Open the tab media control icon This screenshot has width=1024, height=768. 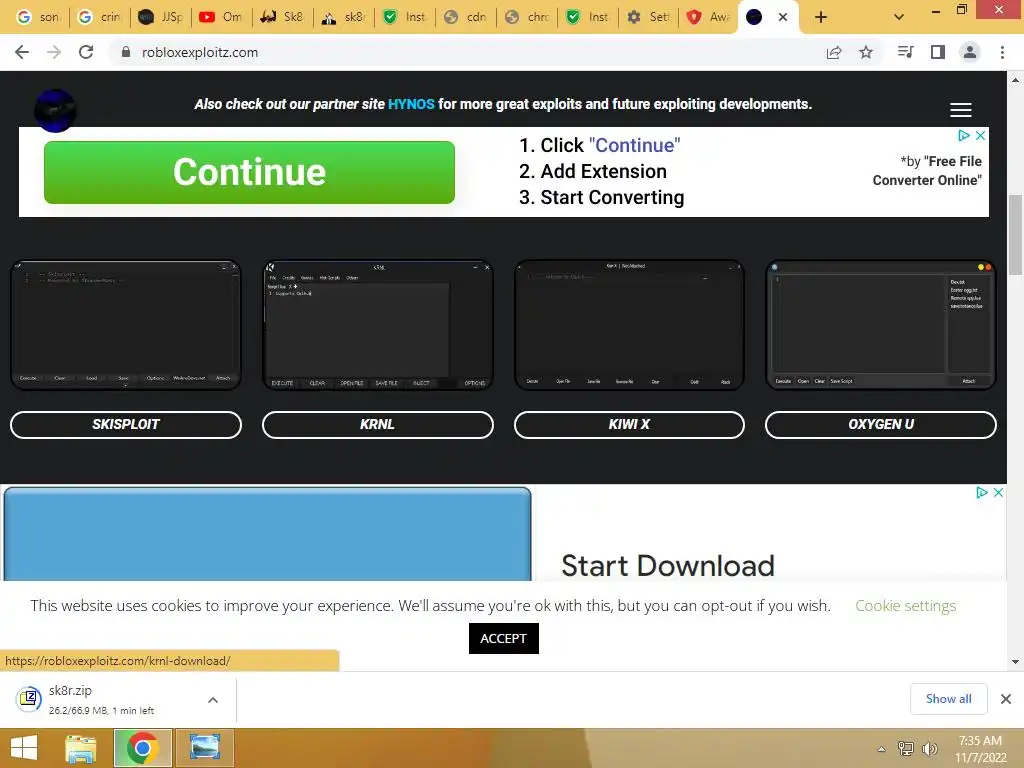[x=905, y=52]
